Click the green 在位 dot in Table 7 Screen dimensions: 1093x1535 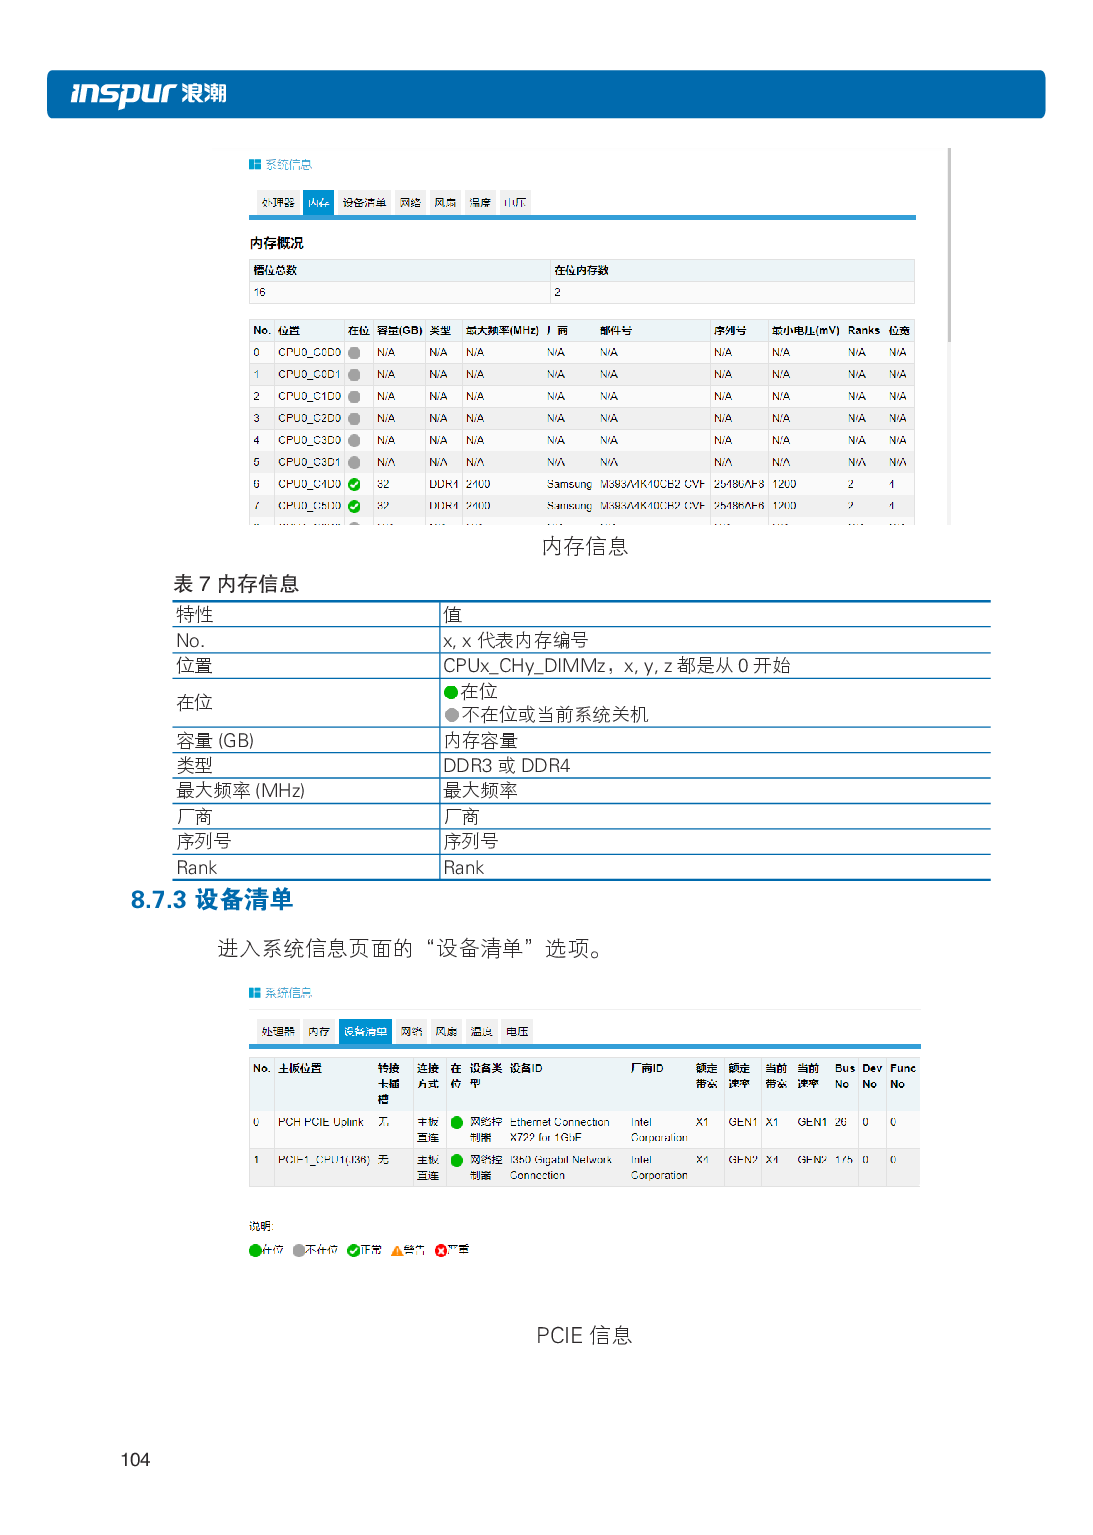pos(451,692)
